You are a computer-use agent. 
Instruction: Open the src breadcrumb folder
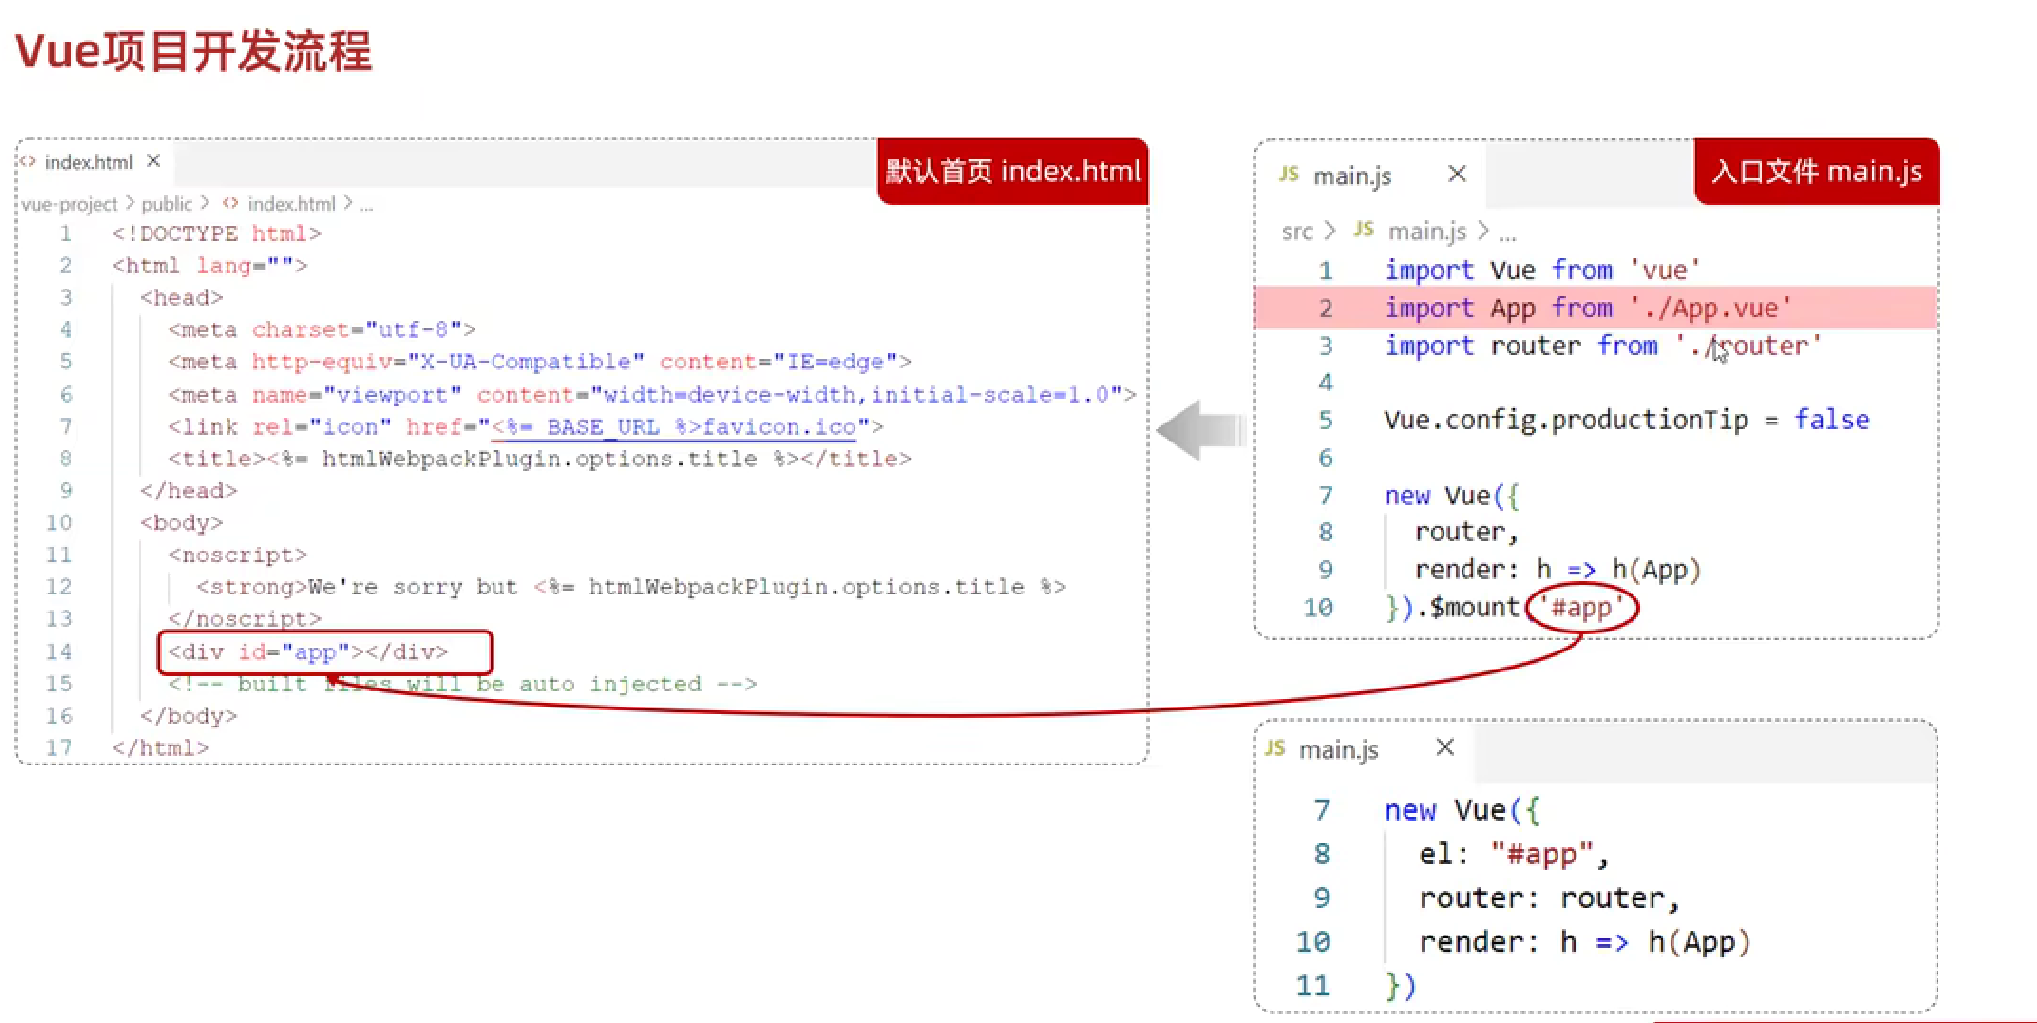pyautogui.click(x=1297, y=232)
